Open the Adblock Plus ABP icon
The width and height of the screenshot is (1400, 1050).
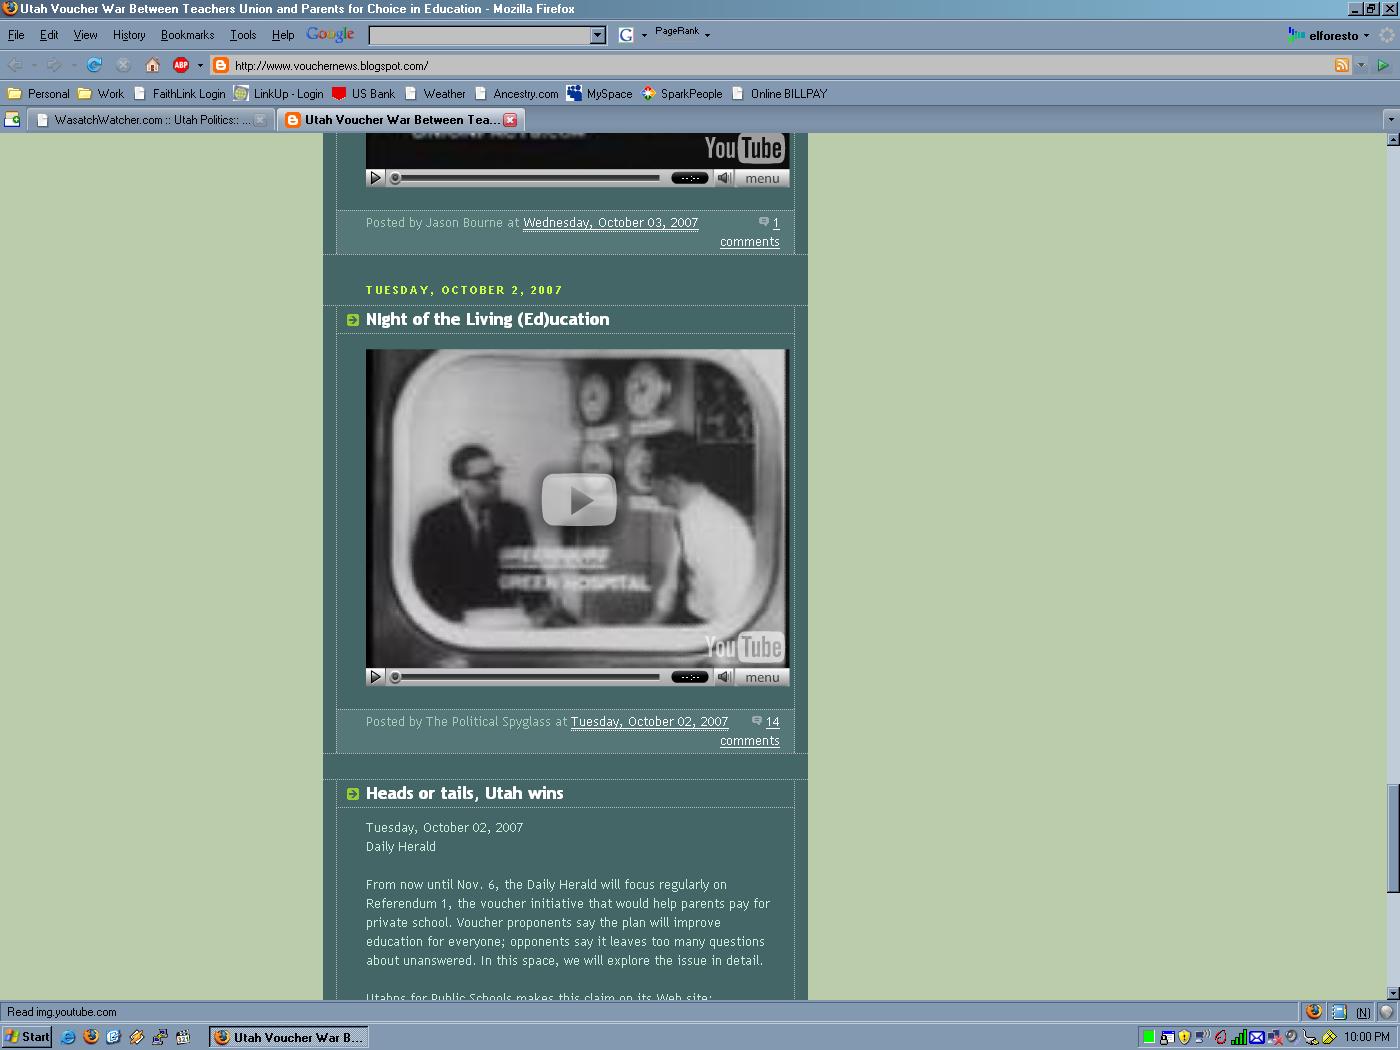coord(181,65)
